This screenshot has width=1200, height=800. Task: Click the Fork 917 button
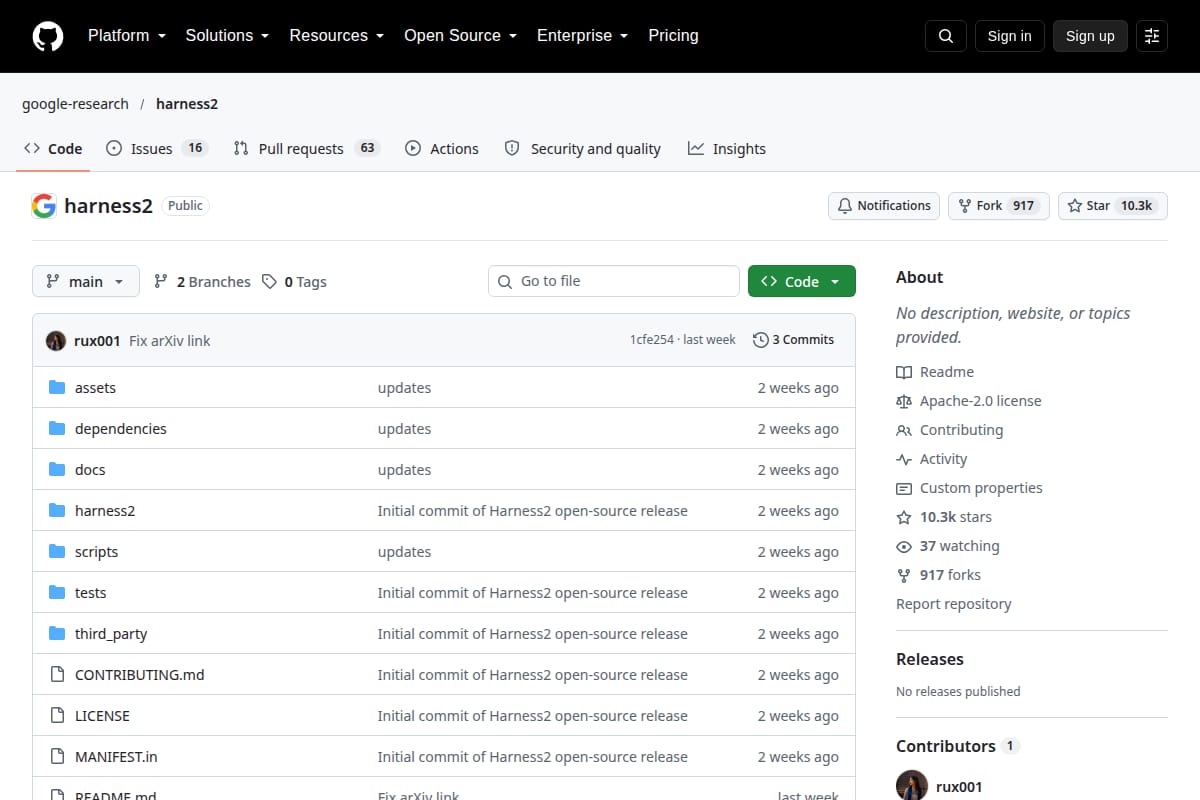click(999, 206)
